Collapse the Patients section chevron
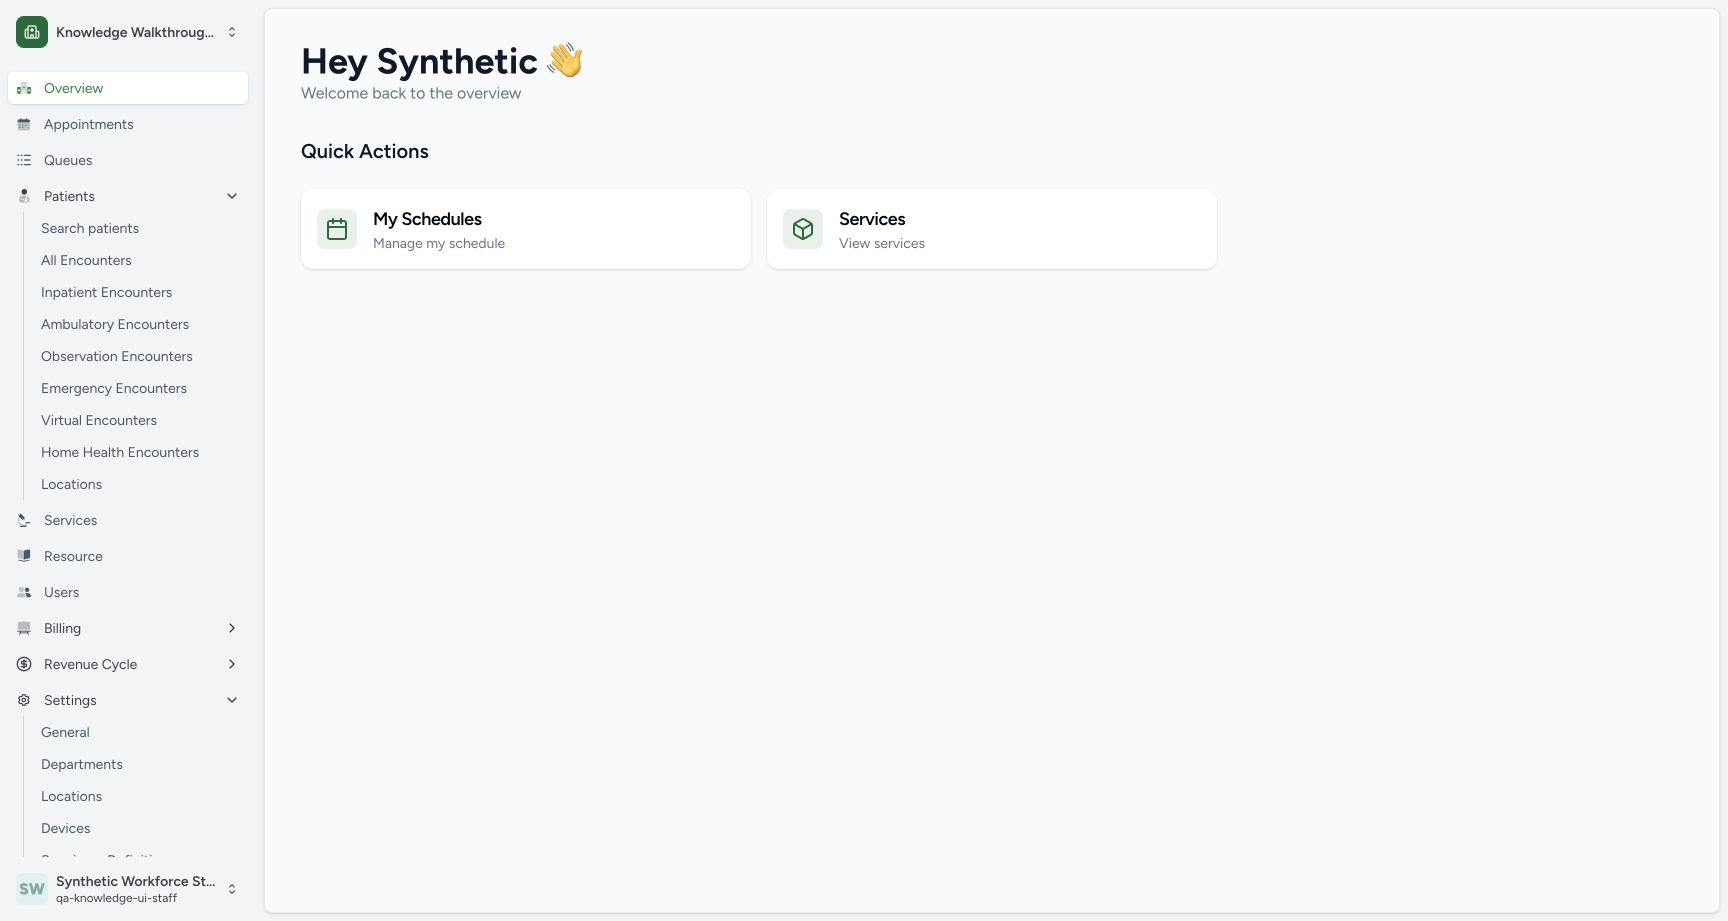Screen dimensions: 1728x921 (x=232, y=196)
